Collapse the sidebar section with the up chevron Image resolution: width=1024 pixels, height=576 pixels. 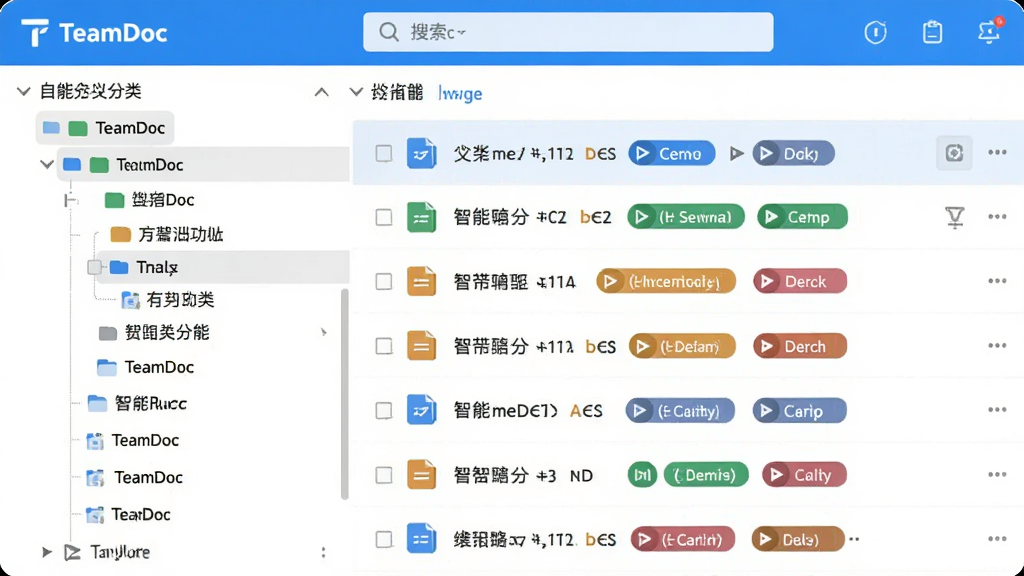(321, 92)
